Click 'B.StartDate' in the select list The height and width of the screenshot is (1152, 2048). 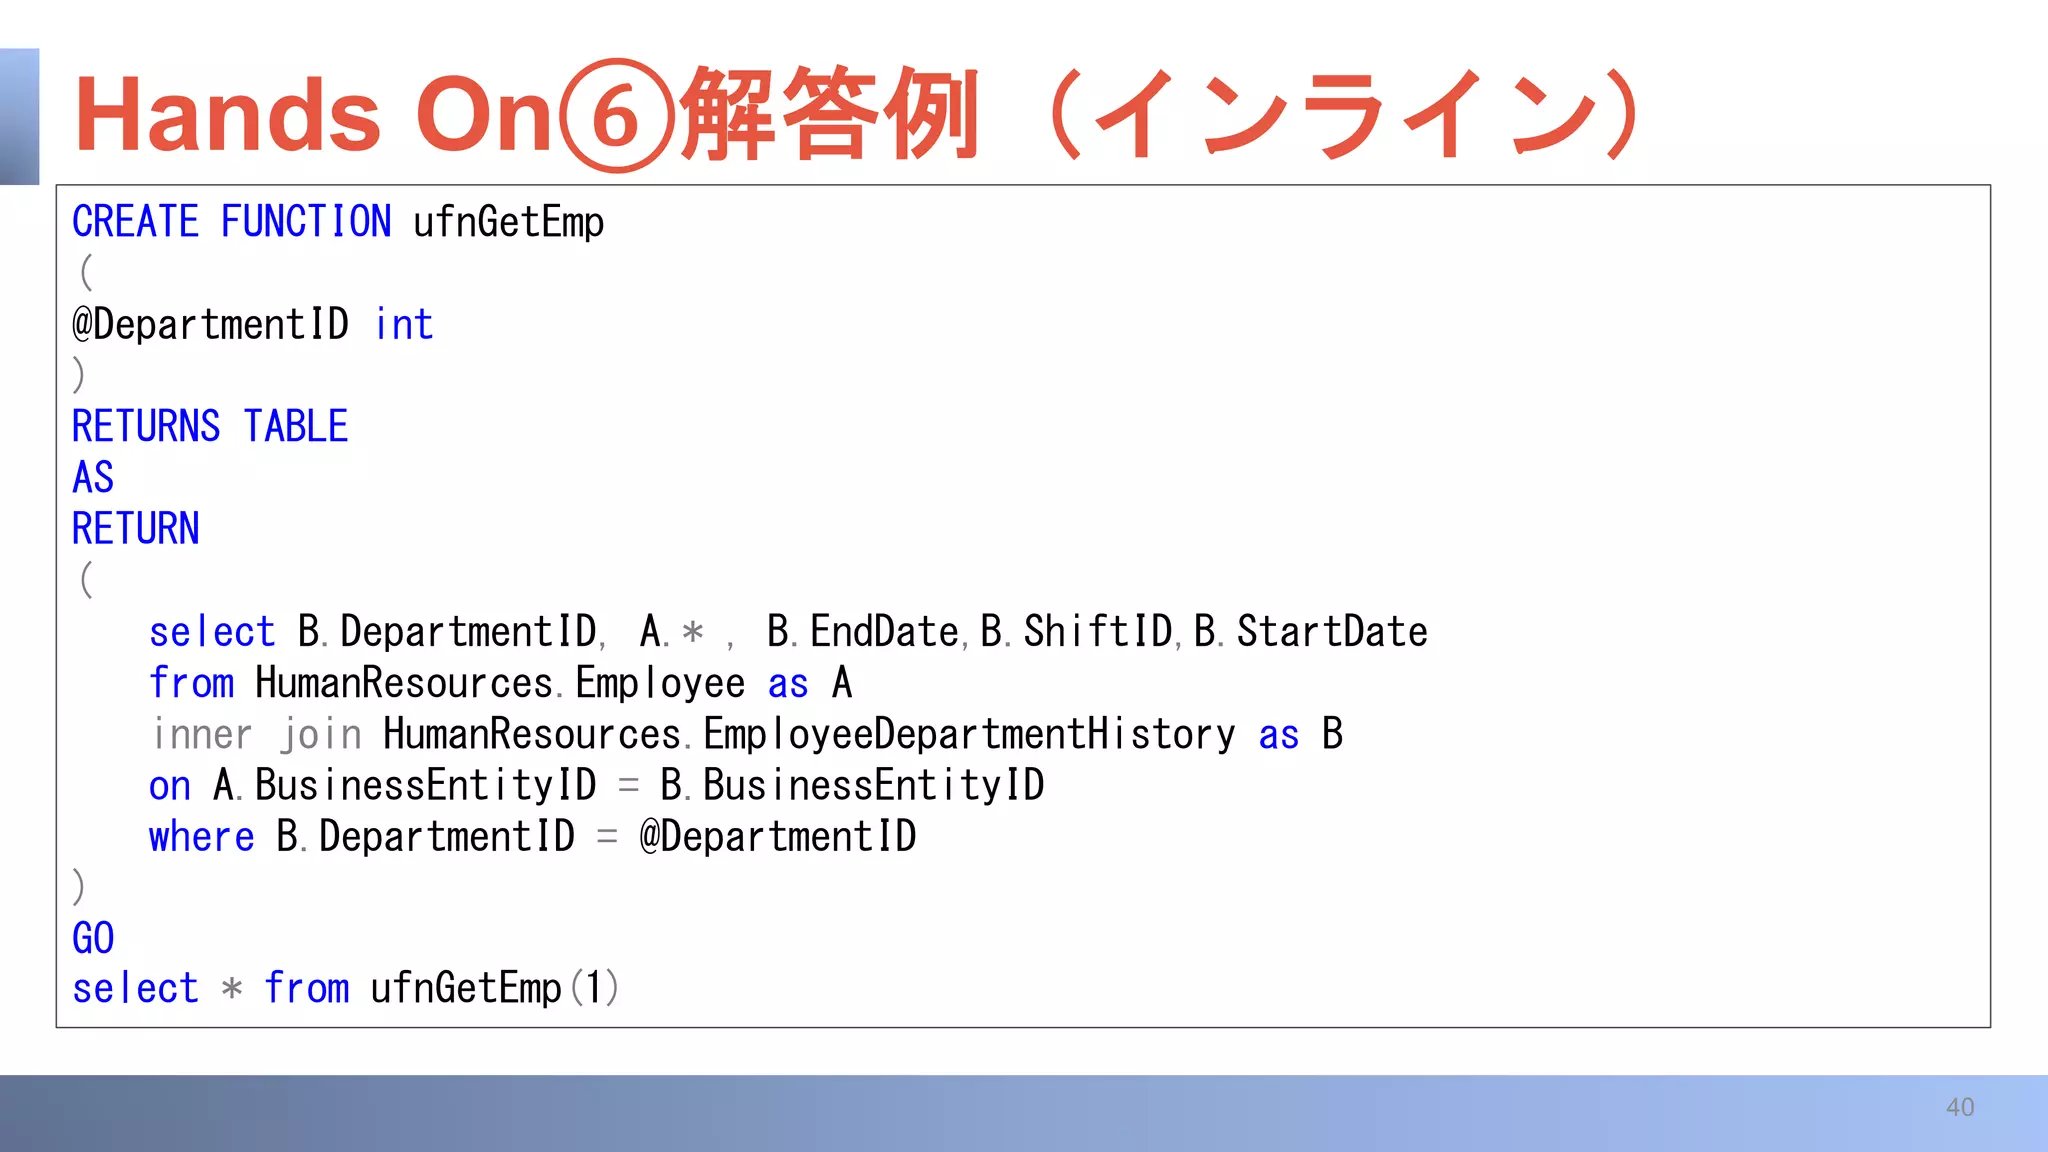click(1311, 632)
